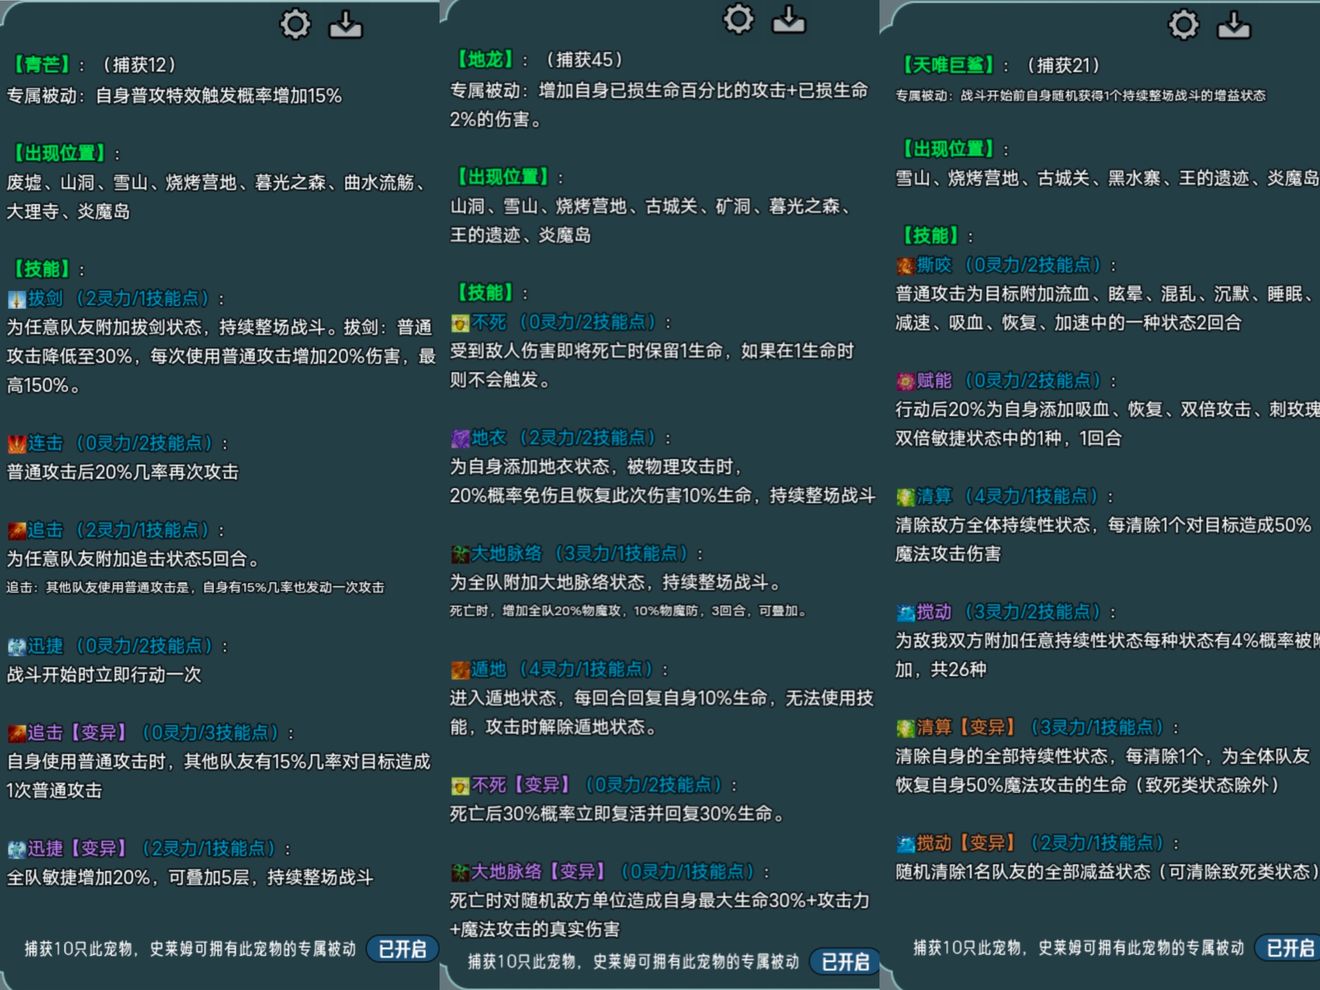Select the 遁地 skill icon

[460, 670]
